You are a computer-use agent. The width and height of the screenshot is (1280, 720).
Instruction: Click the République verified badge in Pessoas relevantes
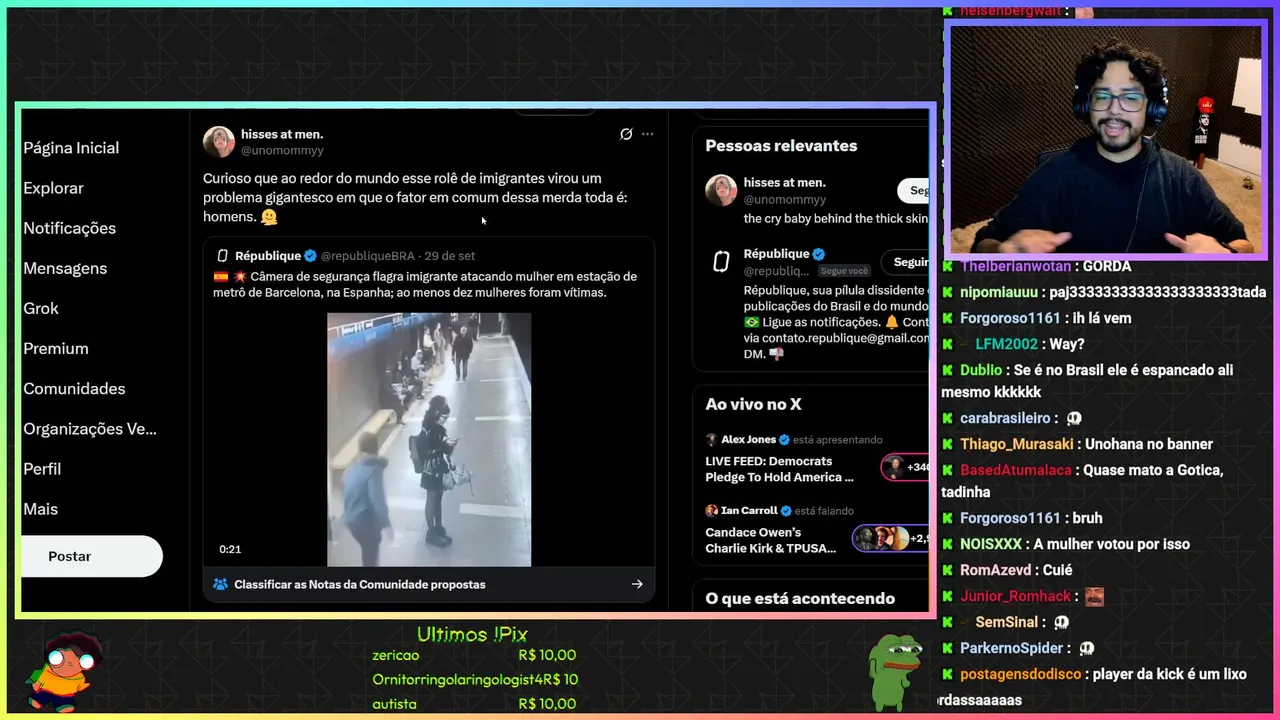pyautogui.click(x=819, y=254)
